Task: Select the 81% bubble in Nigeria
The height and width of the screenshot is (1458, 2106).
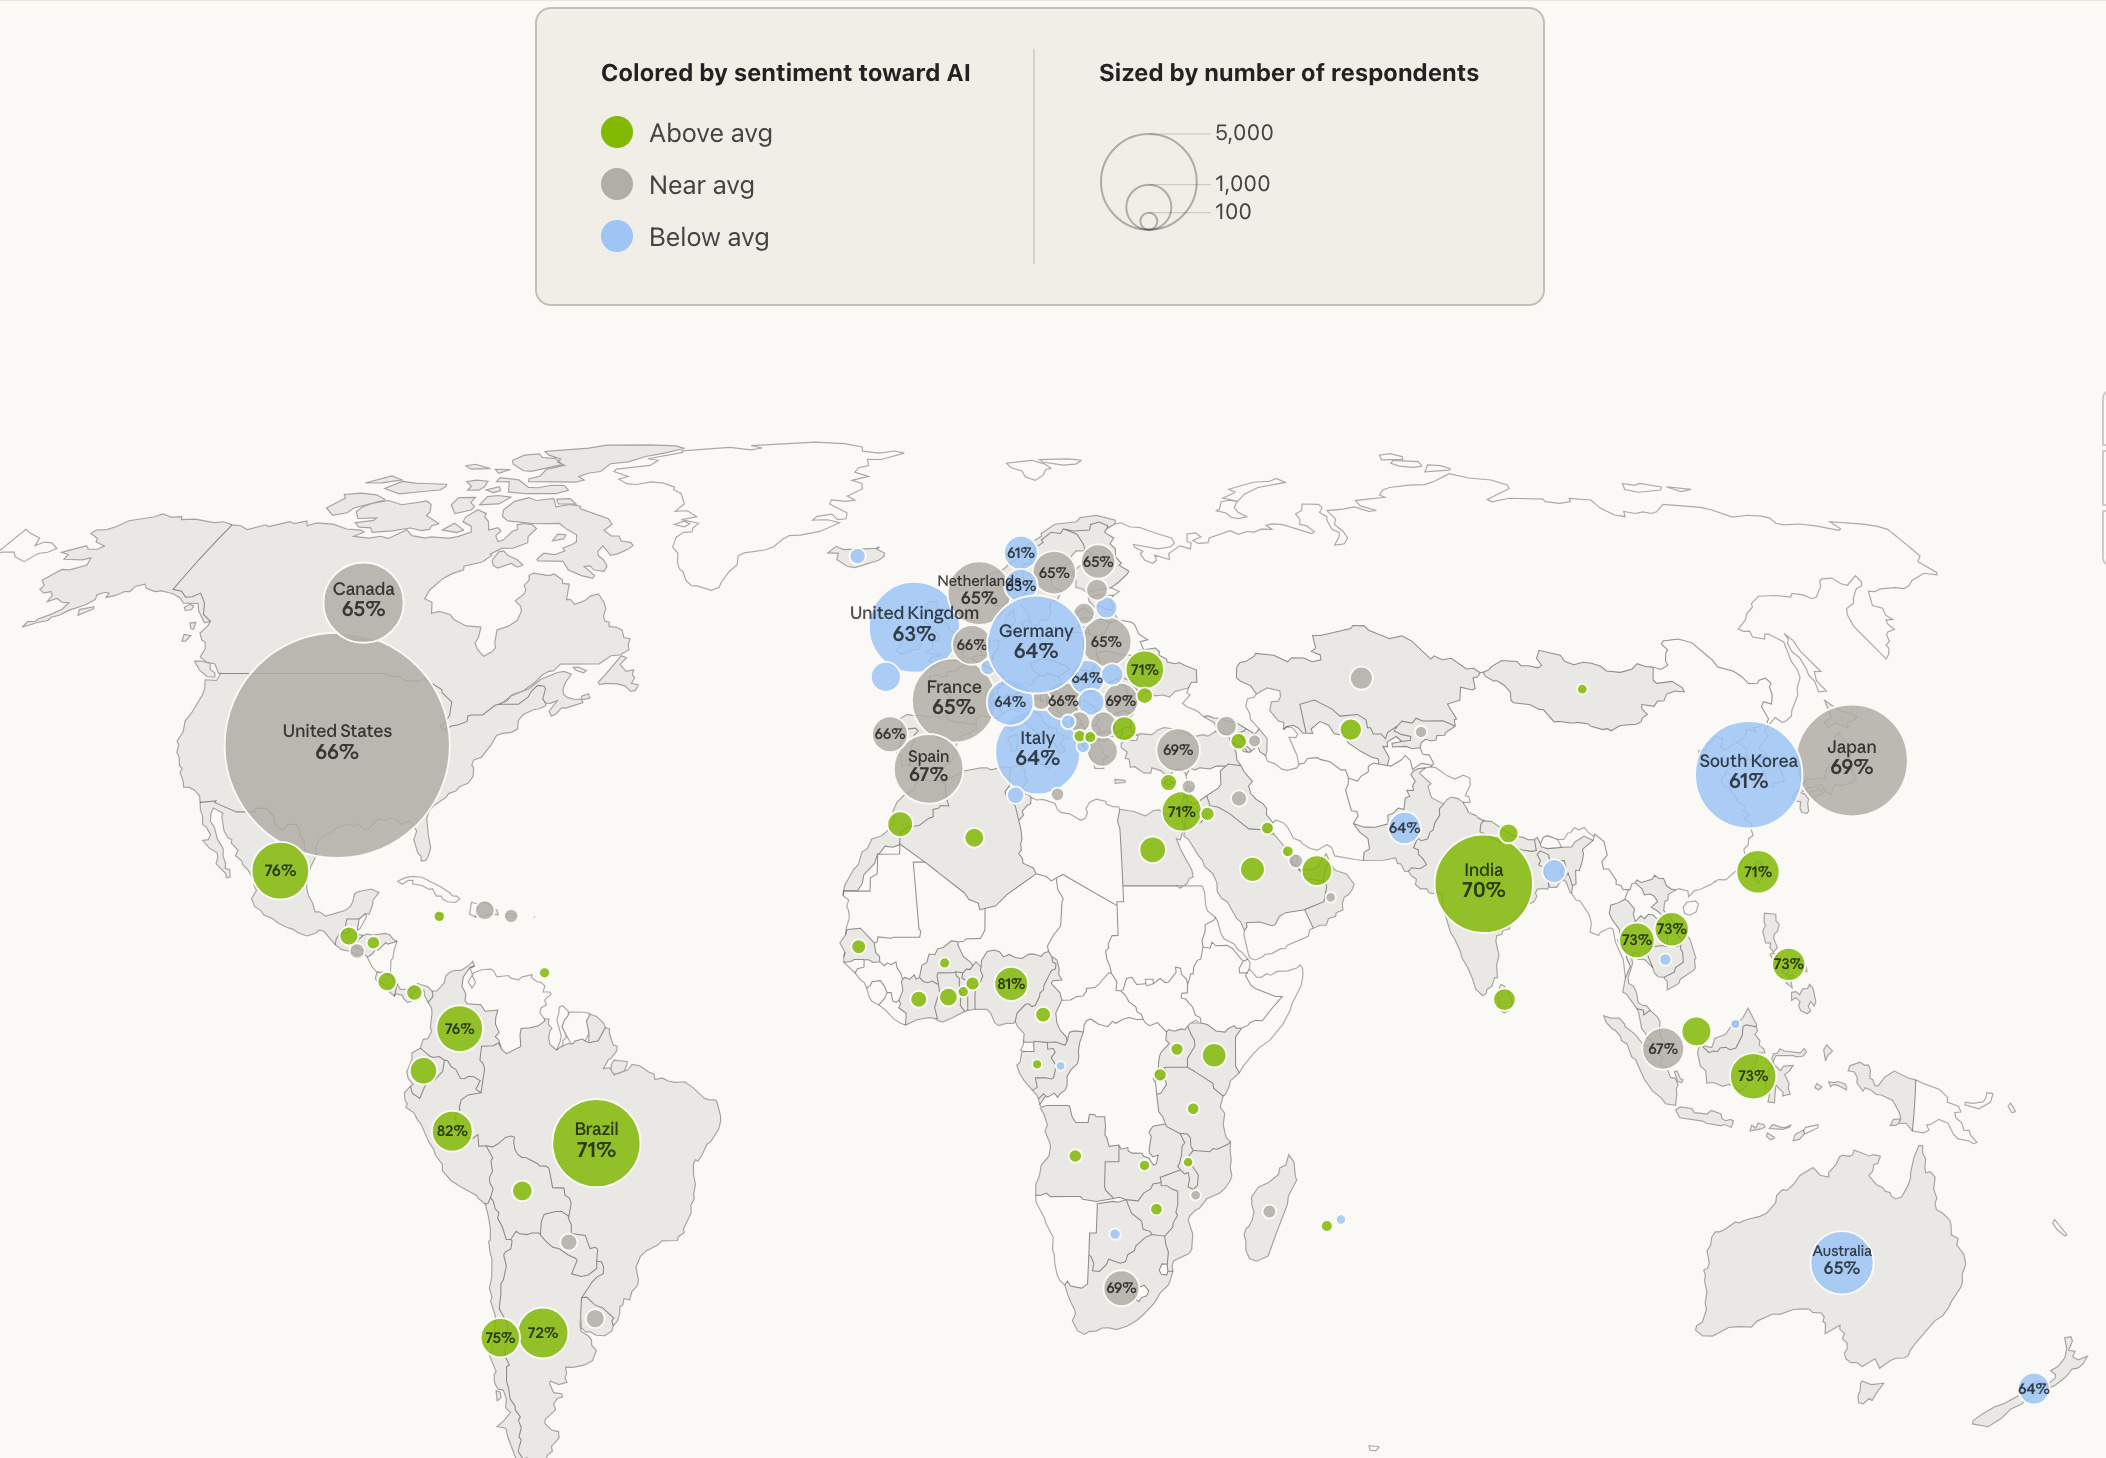Action: [x=1011, y=984]
